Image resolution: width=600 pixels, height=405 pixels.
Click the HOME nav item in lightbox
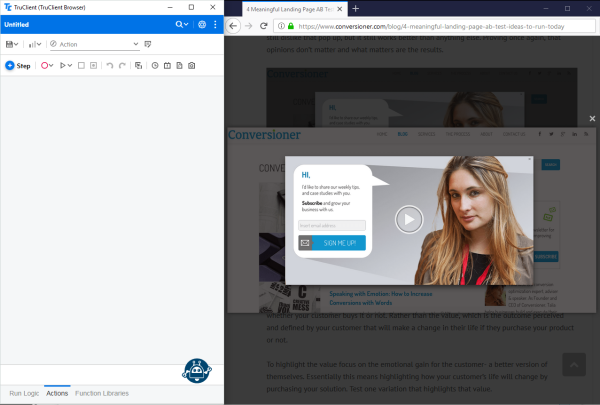tap(382, 134)
